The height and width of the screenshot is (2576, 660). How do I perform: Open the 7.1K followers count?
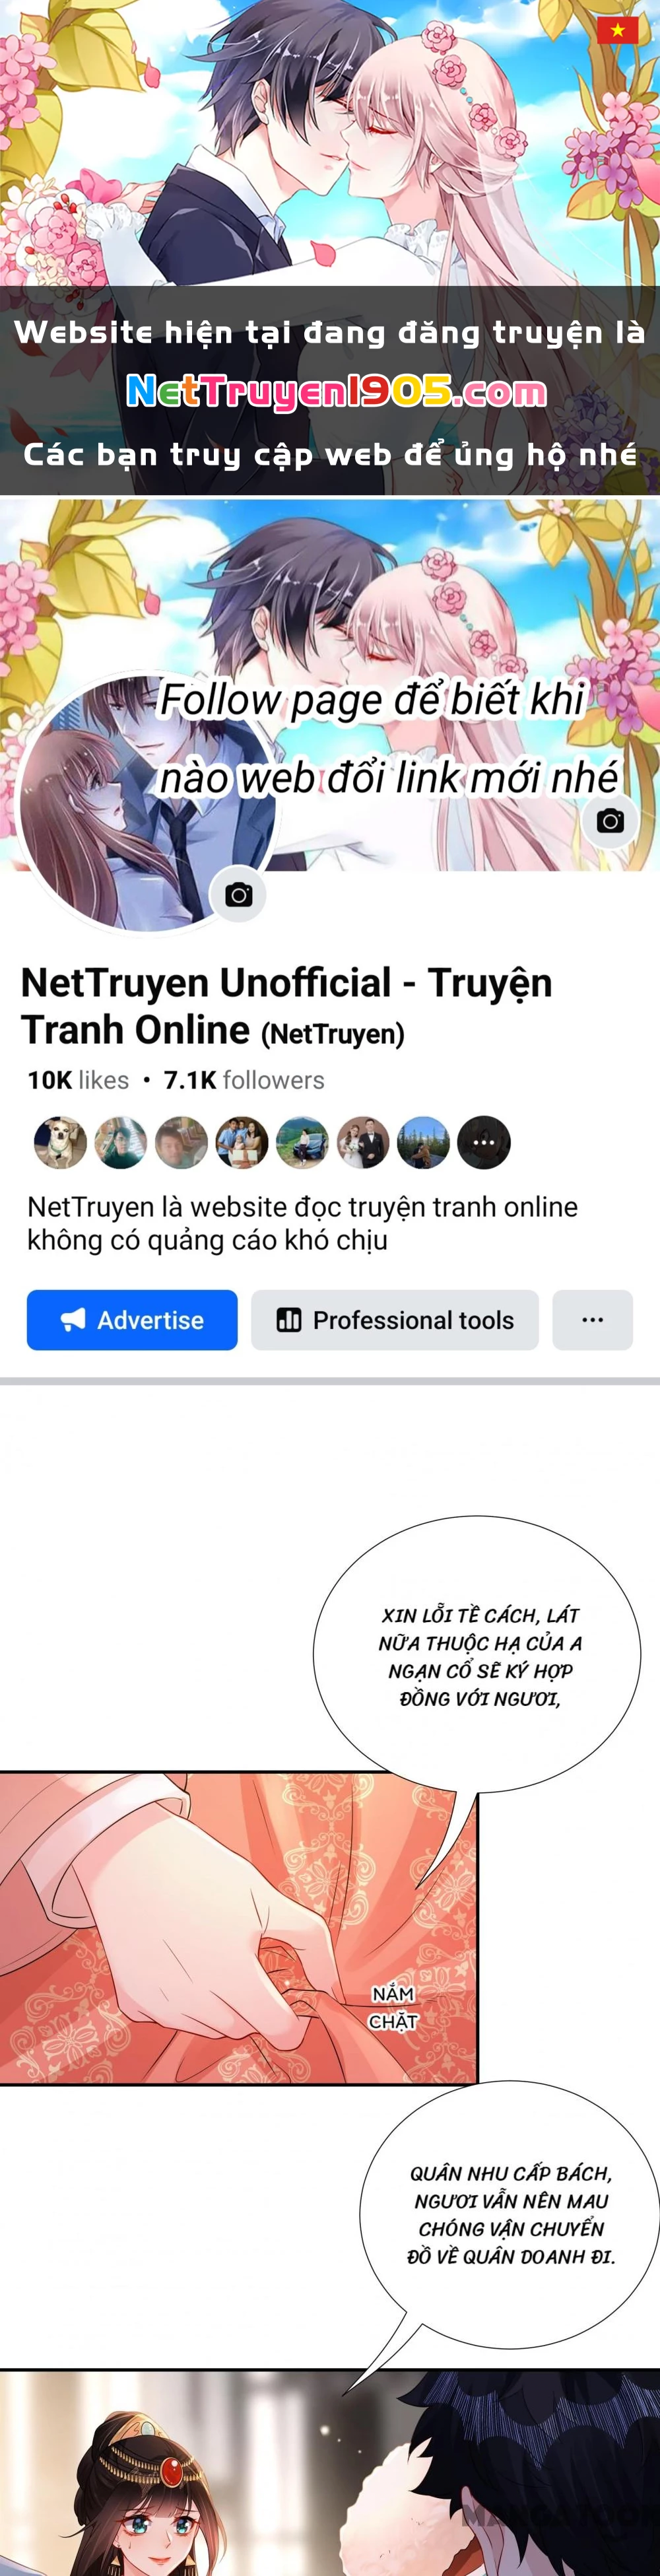pos(244,1080)
